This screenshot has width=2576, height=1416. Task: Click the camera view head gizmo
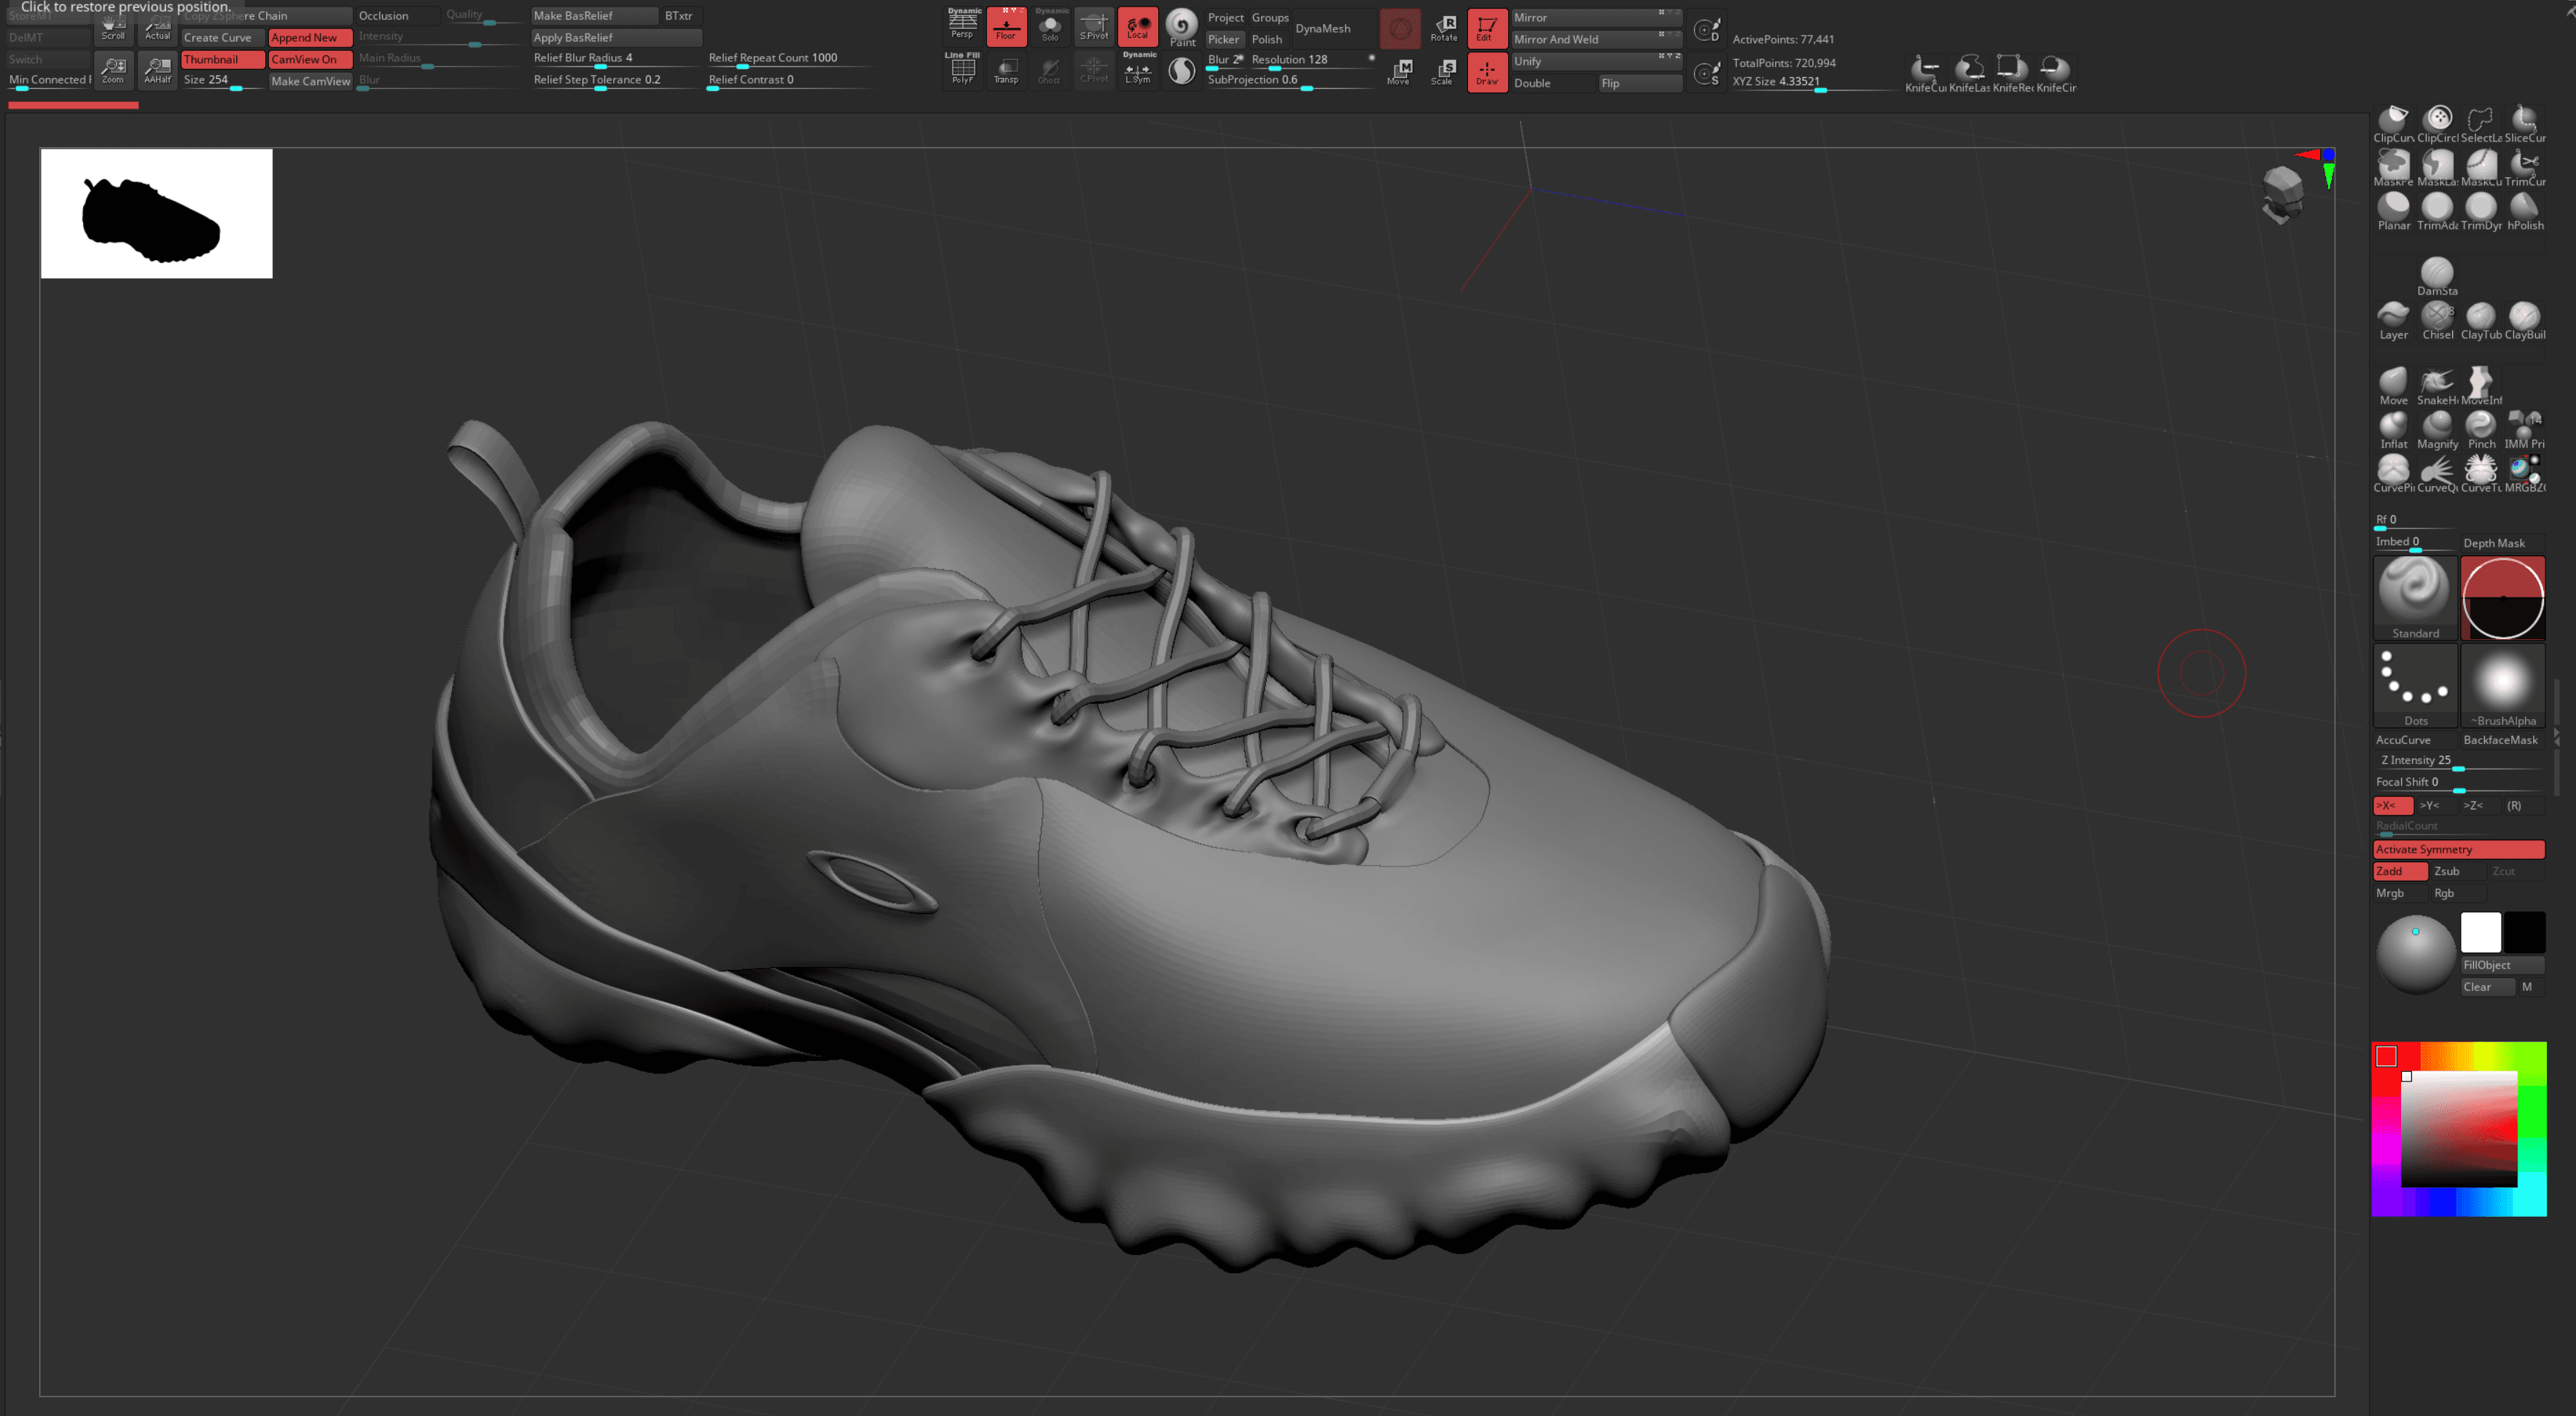point(2283,194)
